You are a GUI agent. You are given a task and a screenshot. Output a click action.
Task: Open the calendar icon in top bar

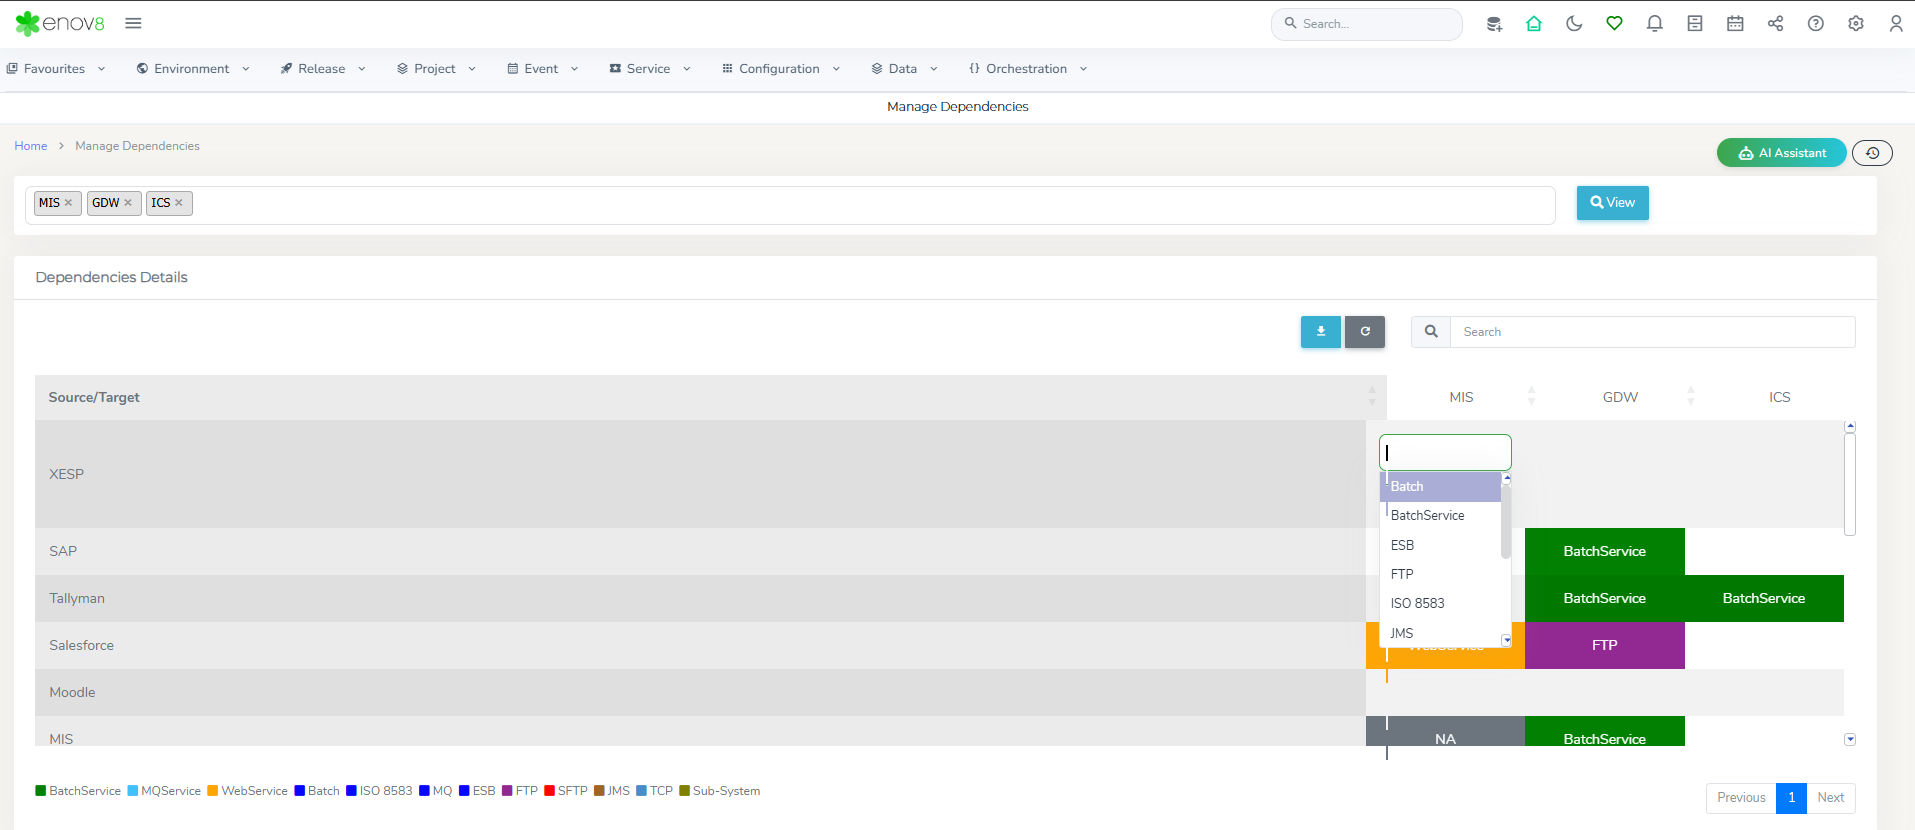tap(1735, 24)
